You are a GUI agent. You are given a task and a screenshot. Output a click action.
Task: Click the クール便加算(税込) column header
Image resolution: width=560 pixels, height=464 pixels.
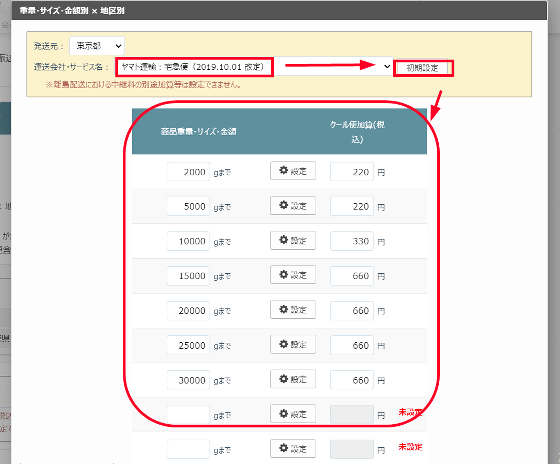click(x=357, y=131)
